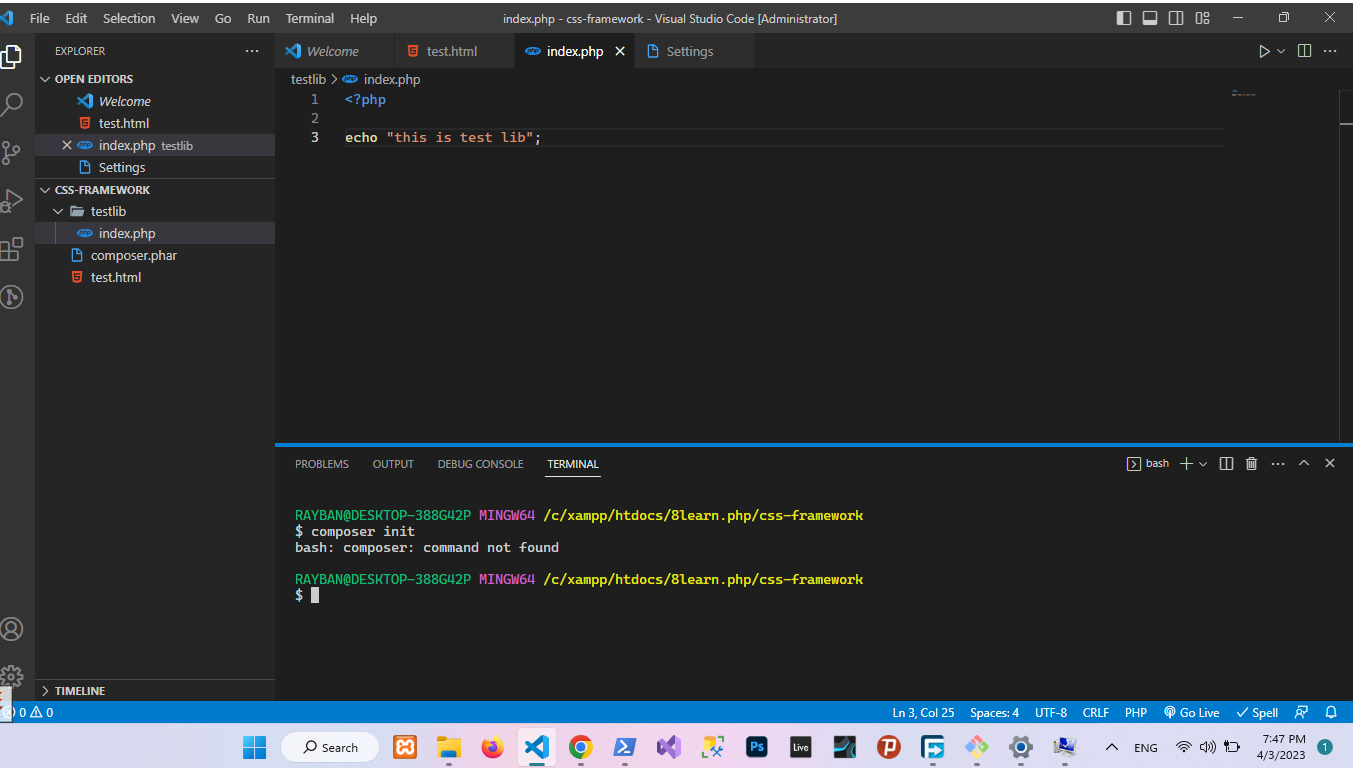Start Go Live server
The width and height of the screenshot is (1366, 768).
tap(1191, 713)
